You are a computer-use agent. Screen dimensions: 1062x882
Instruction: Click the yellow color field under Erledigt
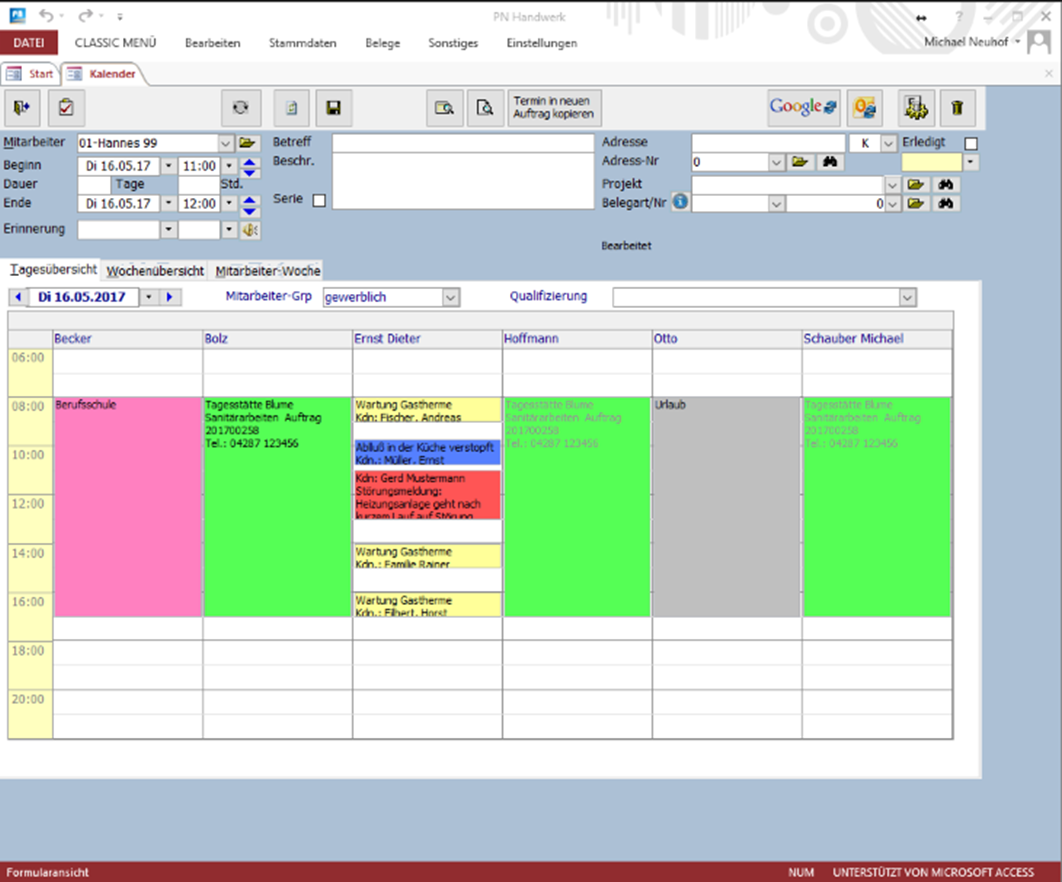click(x=932, y=162)
